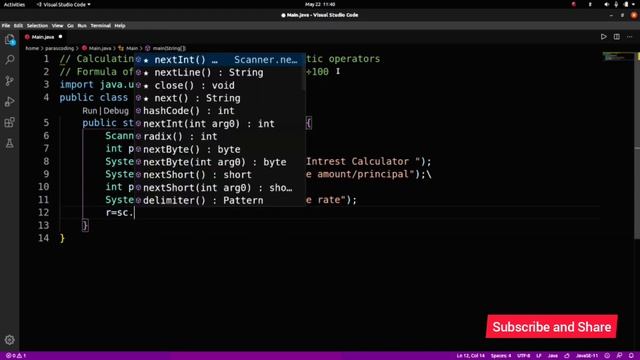This screenshot has width=640, height=360.
Task: Expand the main(String[]) breadcrumb segment
Action: [169, 48]
